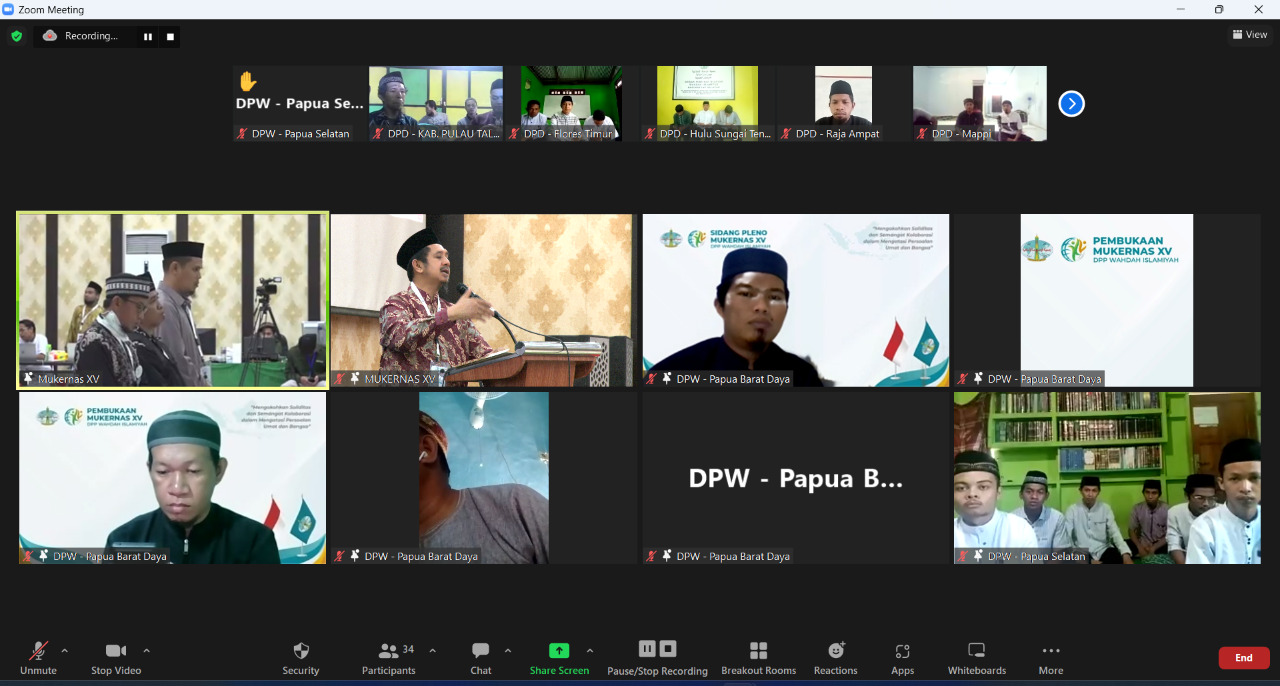Select the DPD - KAB. PULAU TAL... video thumbnail
The width and height of the screenshot is (1280, 686).
click(x=436, y=104)
